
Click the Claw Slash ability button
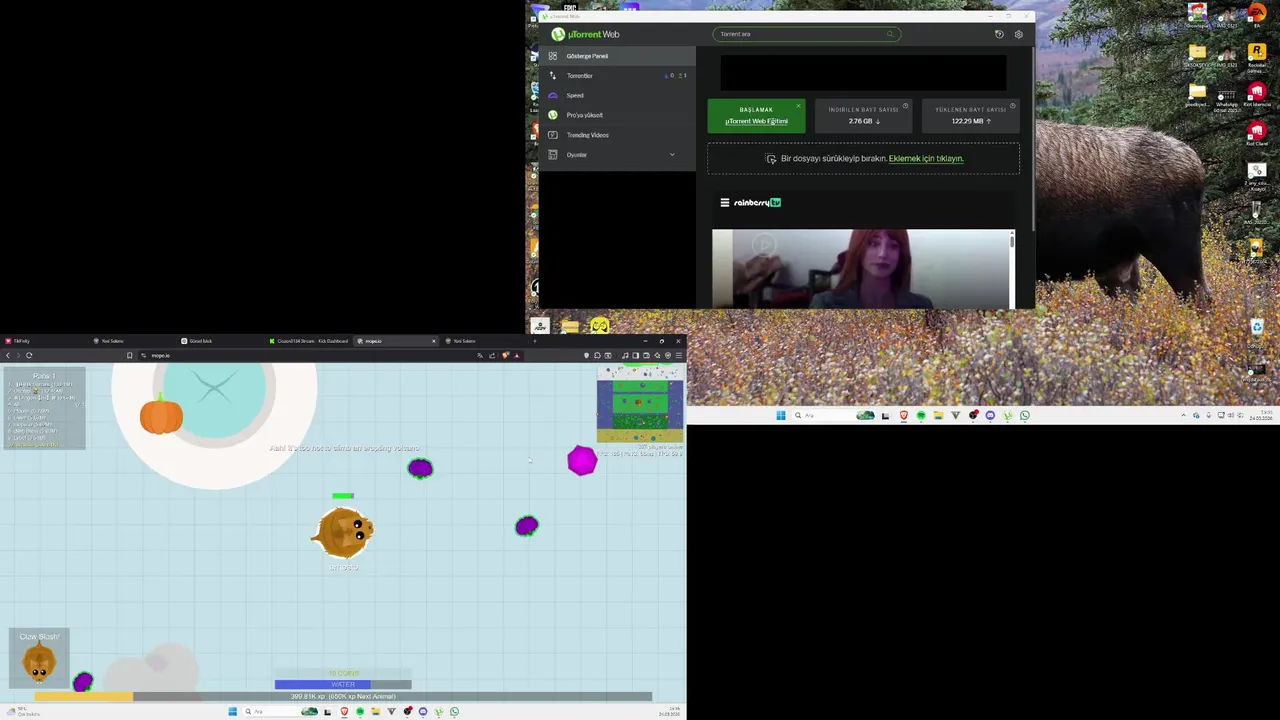39,660
